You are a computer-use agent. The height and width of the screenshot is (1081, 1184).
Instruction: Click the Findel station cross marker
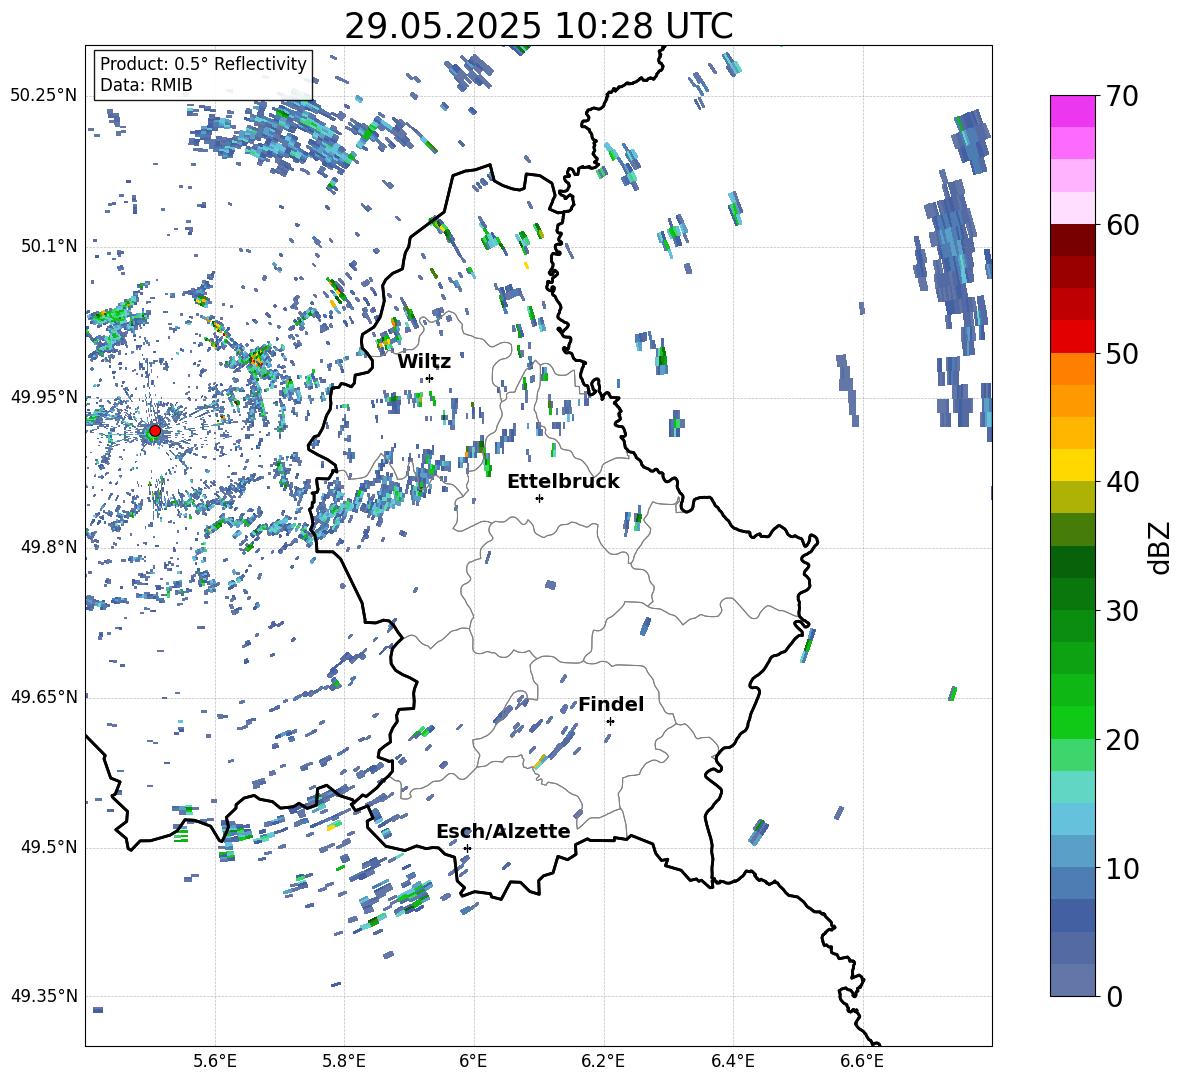[610, 721]
